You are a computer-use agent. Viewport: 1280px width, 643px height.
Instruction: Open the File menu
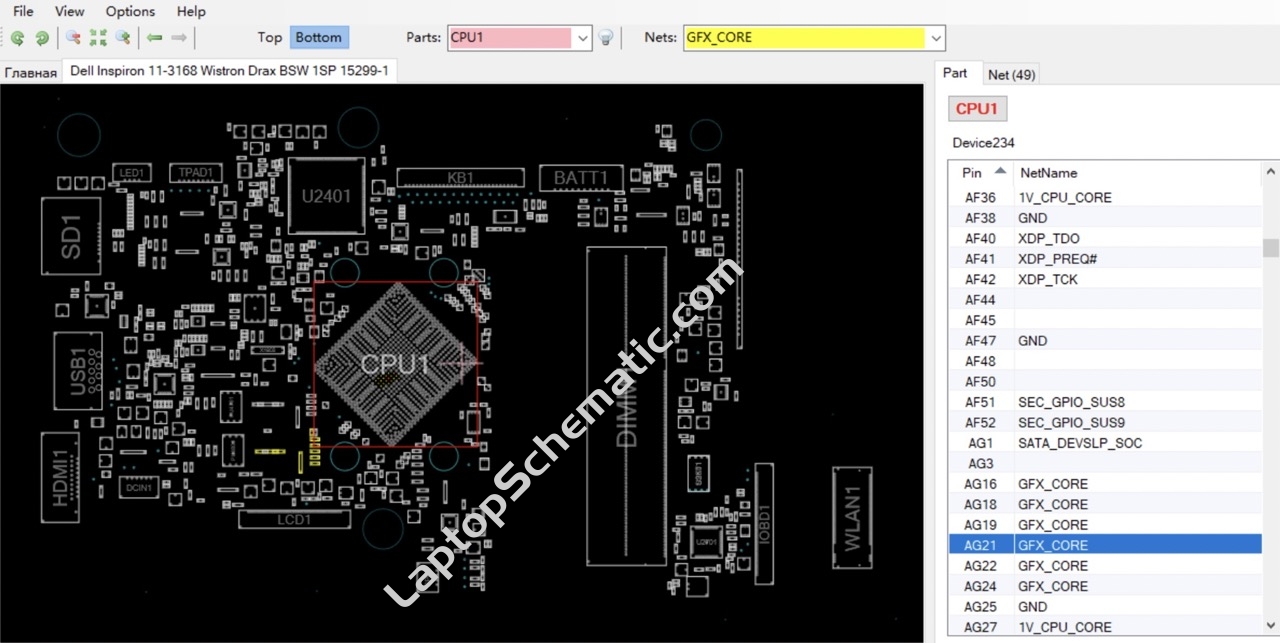tap(22, 11)
